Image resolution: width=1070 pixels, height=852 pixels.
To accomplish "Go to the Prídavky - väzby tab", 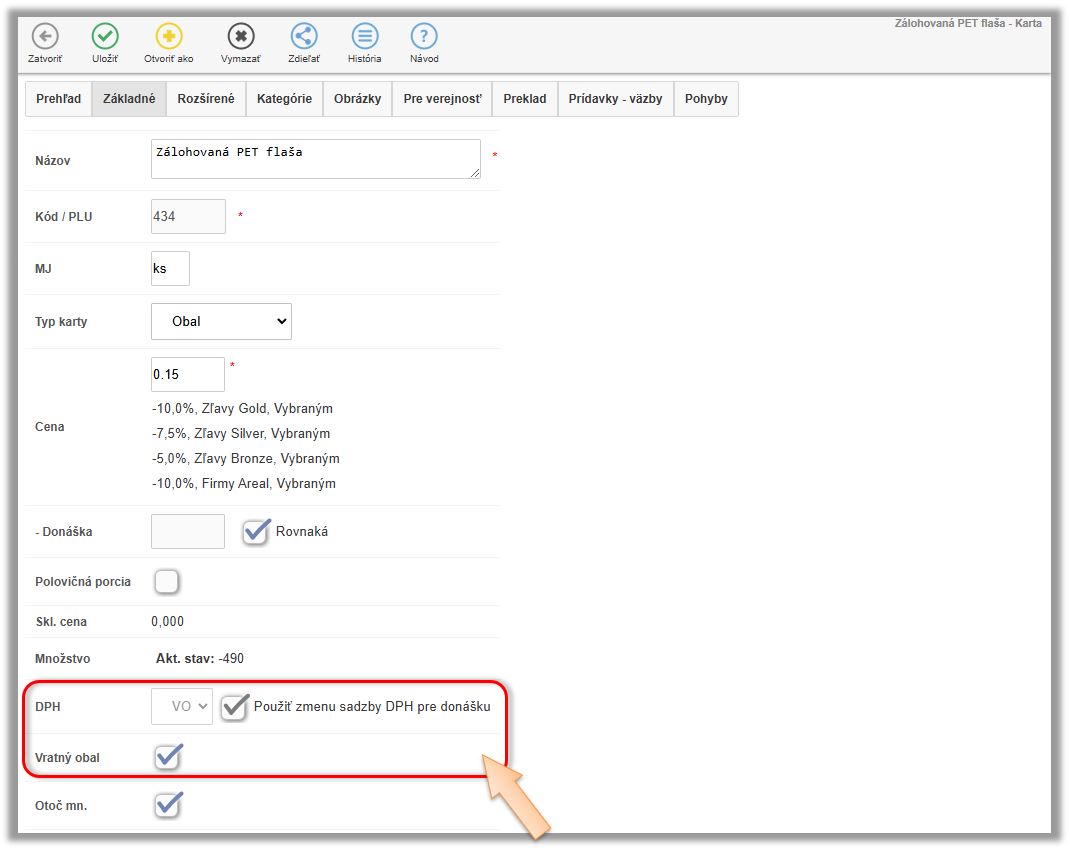I will click(x=615, y=99).
